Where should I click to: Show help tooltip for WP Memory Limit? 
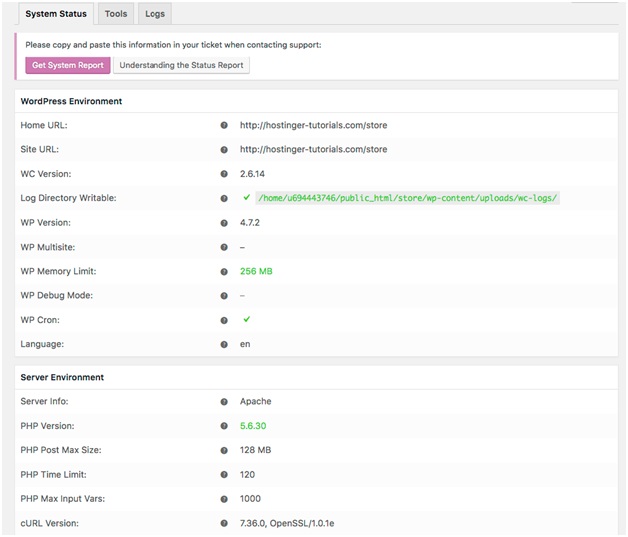pyautogui.click(x=224, y=272)
